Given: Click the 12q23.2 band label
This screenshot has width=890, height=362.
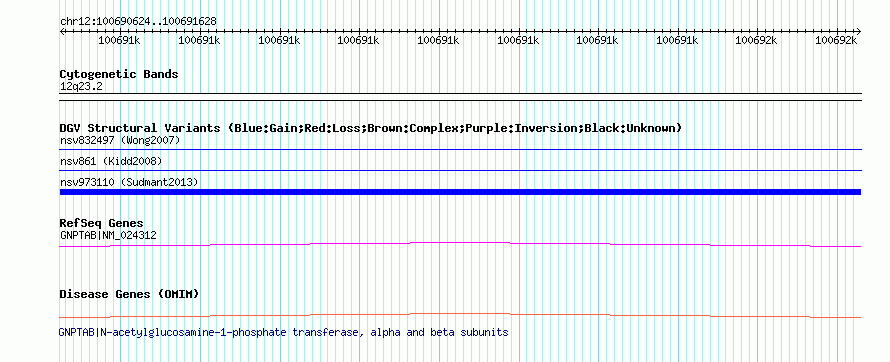Looking at the screenshot, I should 81,86.
